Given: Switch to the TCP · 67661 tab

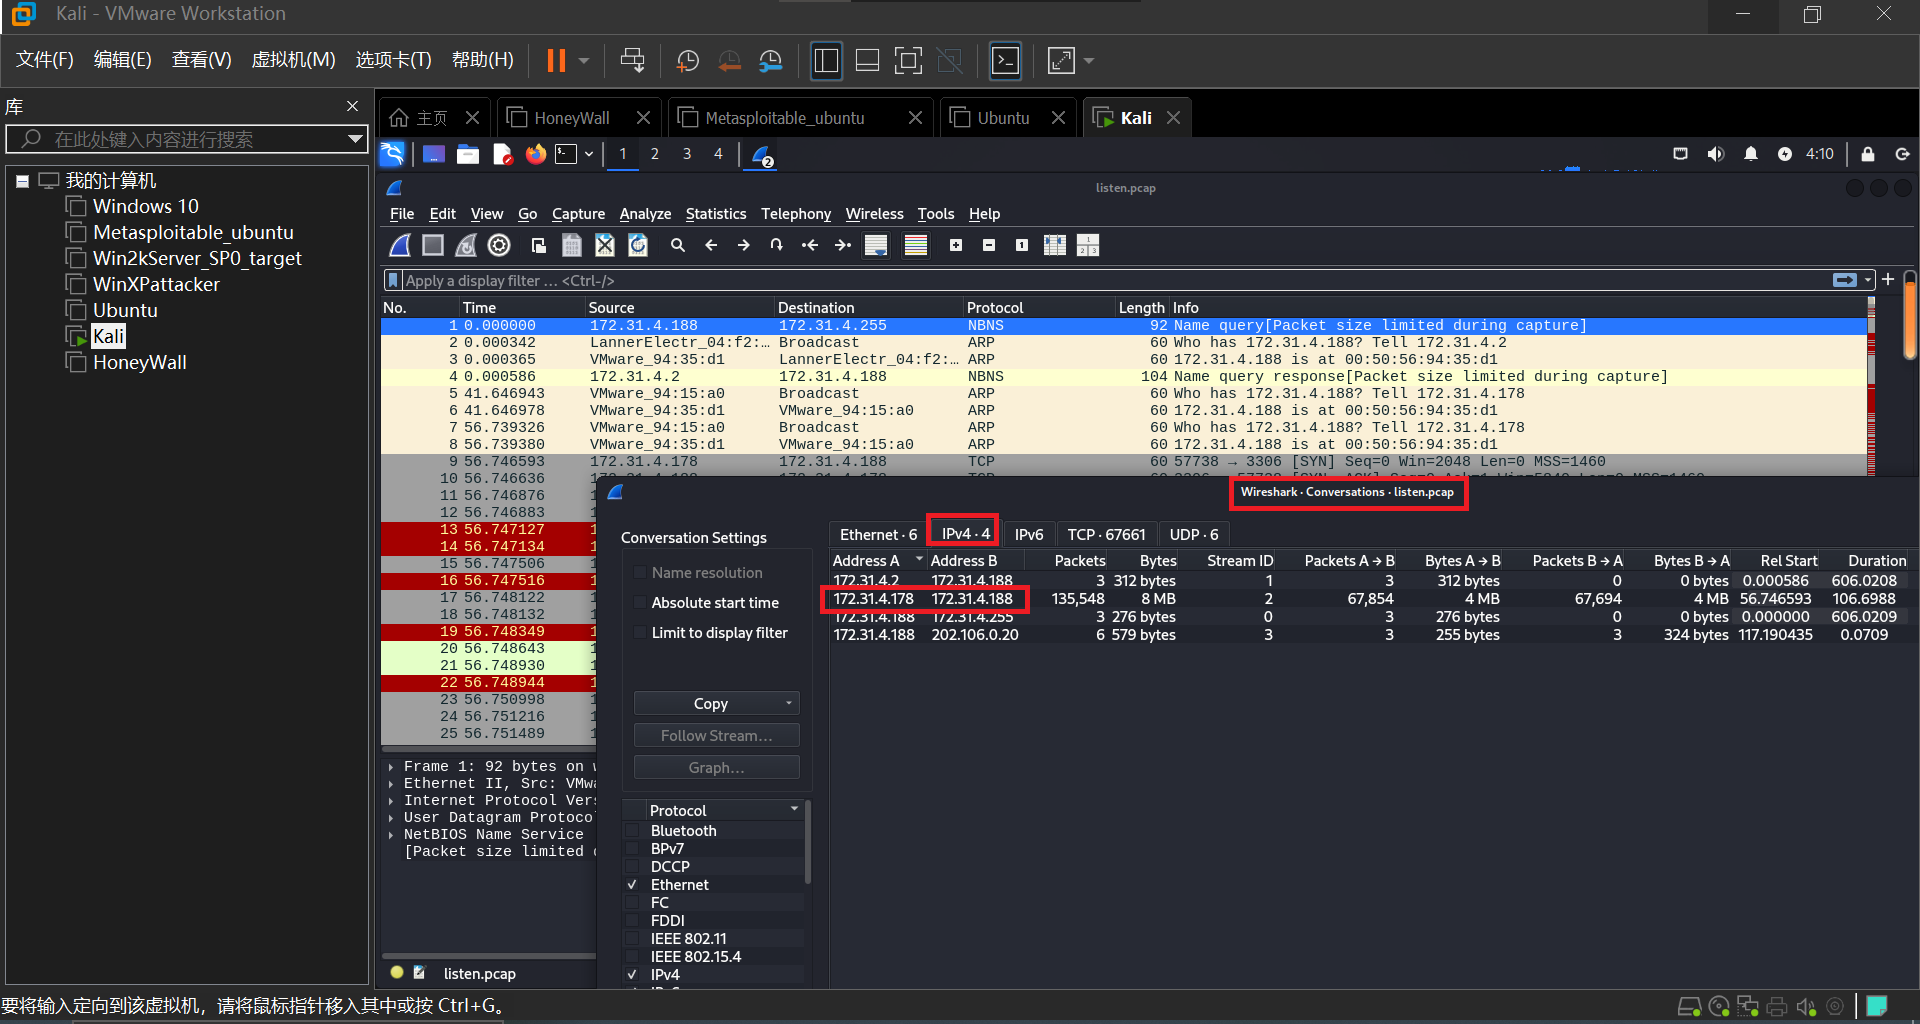Looking at the screenshot, I should click(x=1106, y=535).
